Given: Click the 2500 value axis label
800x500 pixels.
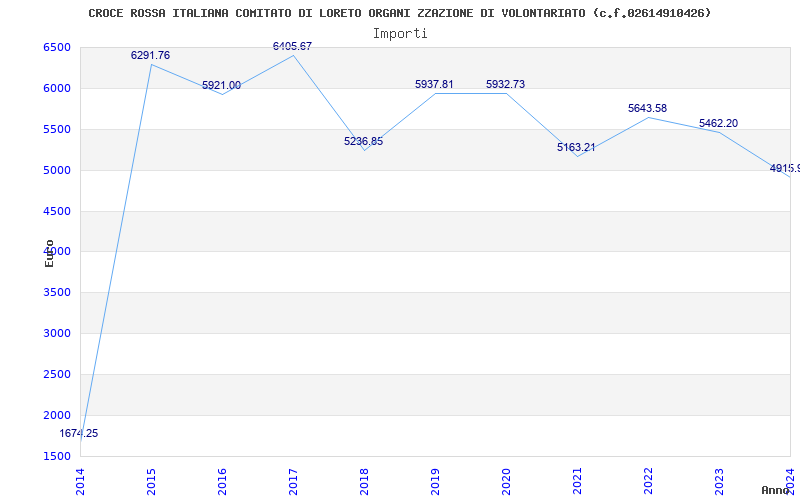Looking at the screenshot, I should (56, 374).
